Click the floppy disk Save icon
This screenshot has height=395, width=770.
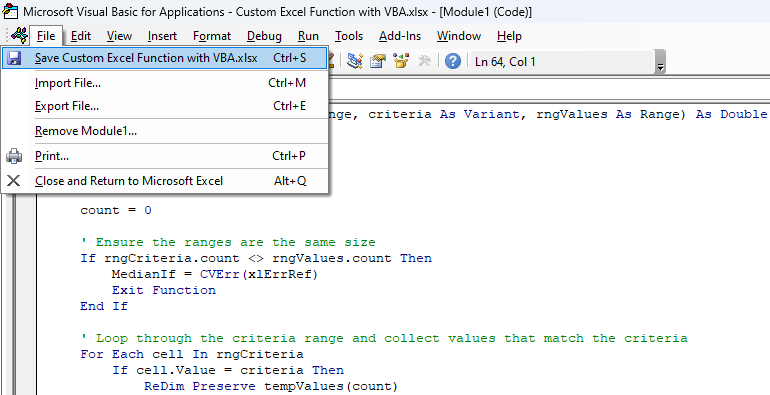pyautogui.click(x=14, y=58)
